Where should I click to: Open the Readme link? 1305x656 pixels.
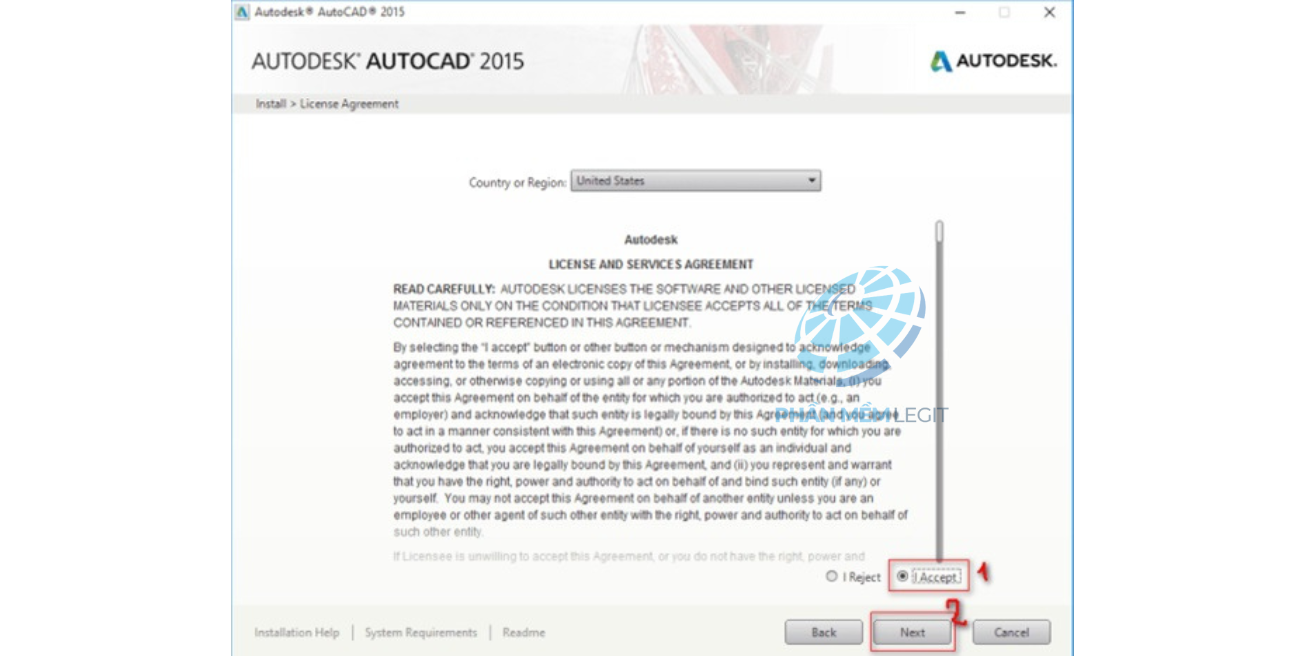tap(524, 632)
